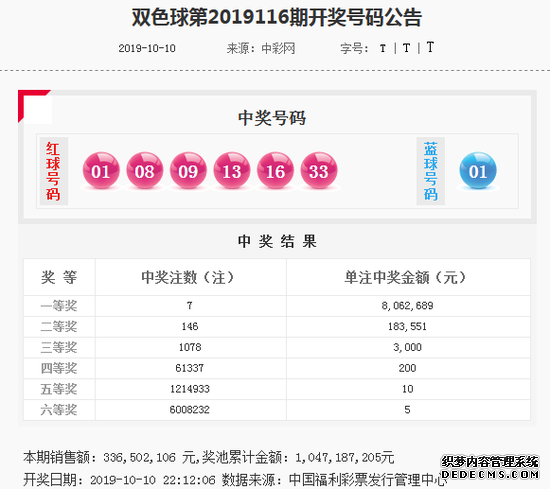Click red ball number 13

click(x=232, y=170)
